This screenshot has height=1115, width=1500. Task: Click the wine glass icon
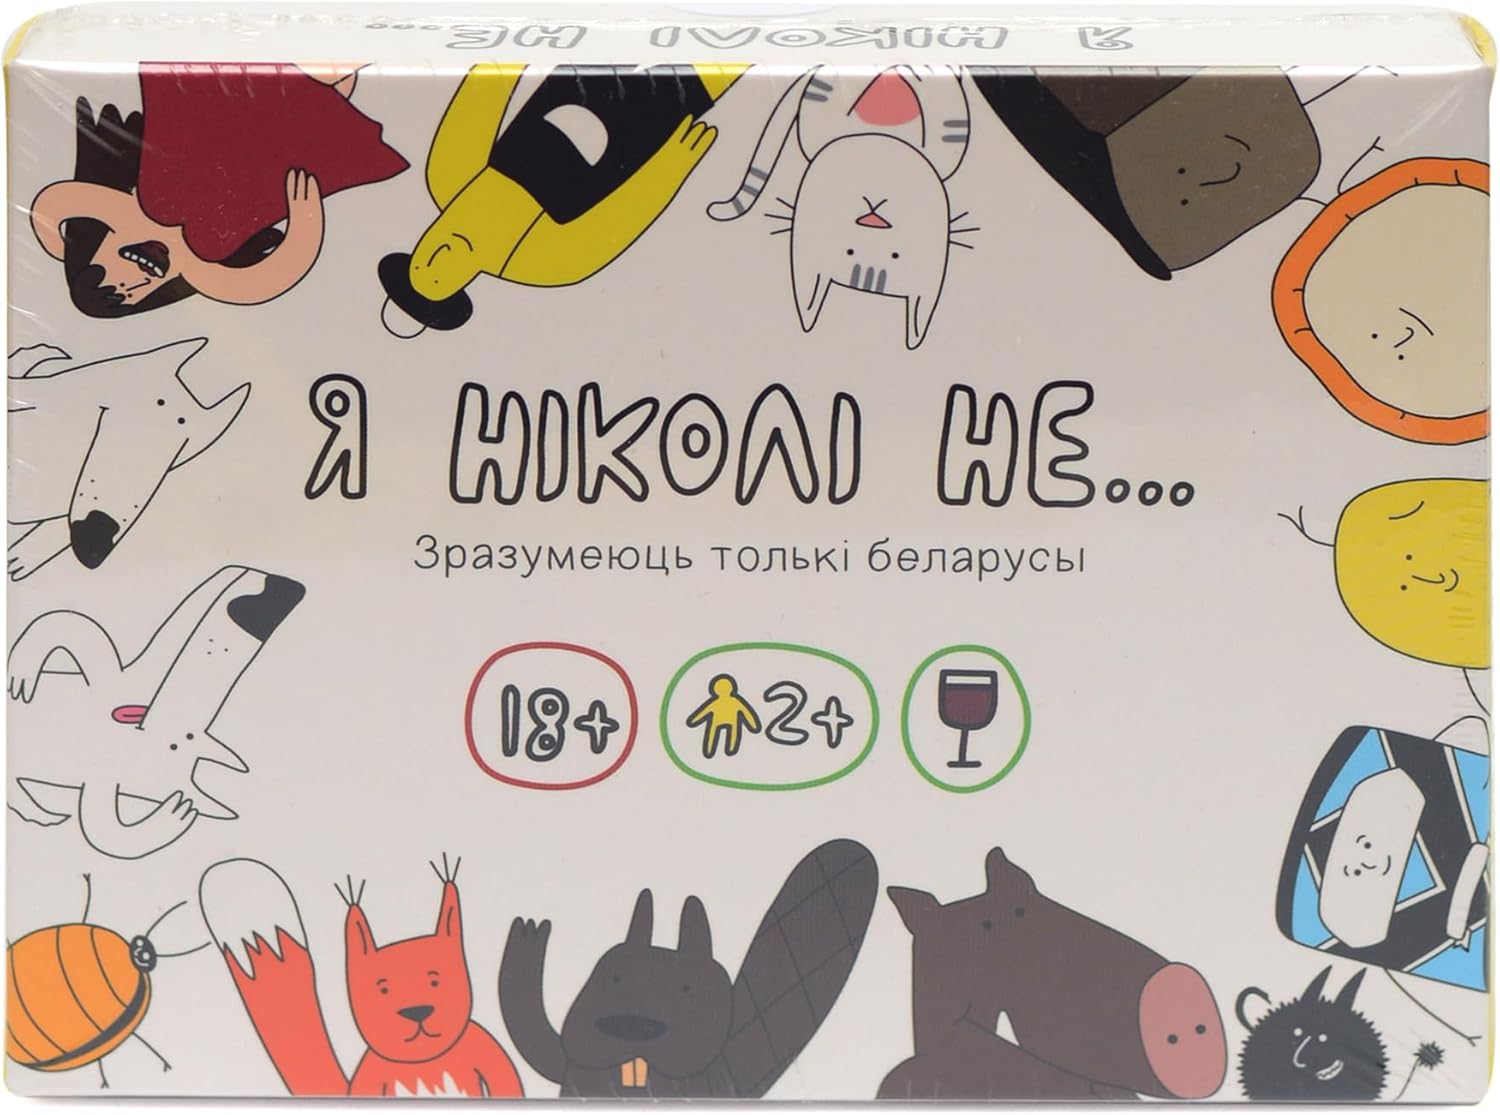tap(964, 714)
